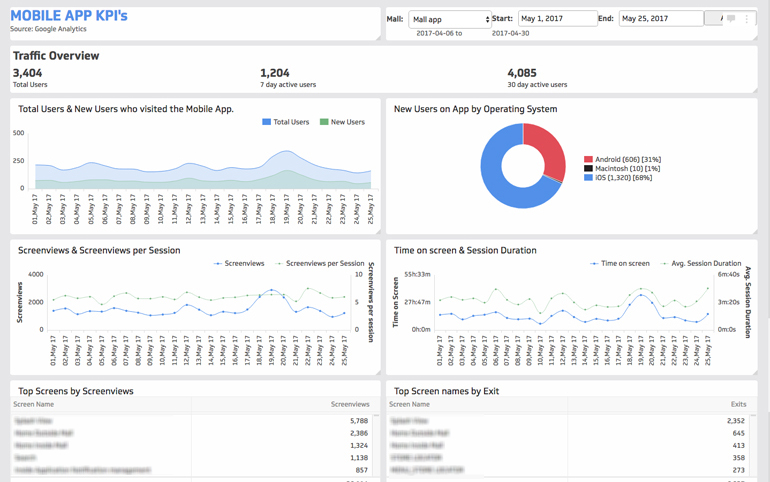Screen dimensions: 770x482
Task: Grab resize handle of title widget
Action: click(377, 37)
